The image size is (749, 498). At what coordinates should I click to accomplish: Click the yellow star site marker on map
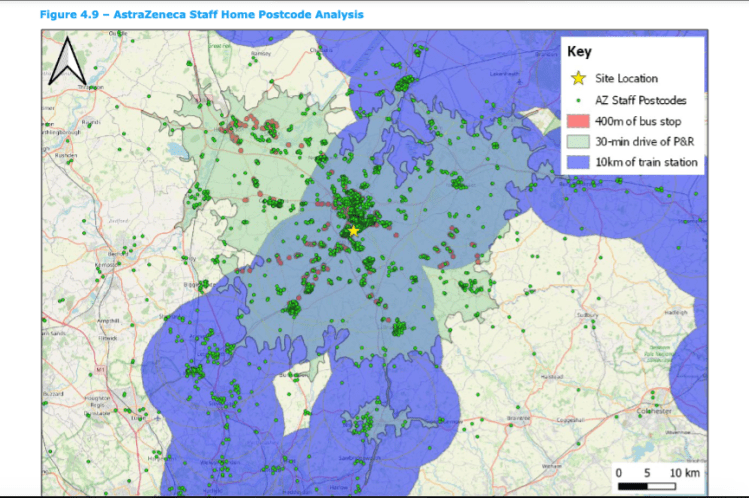[353, 230]
